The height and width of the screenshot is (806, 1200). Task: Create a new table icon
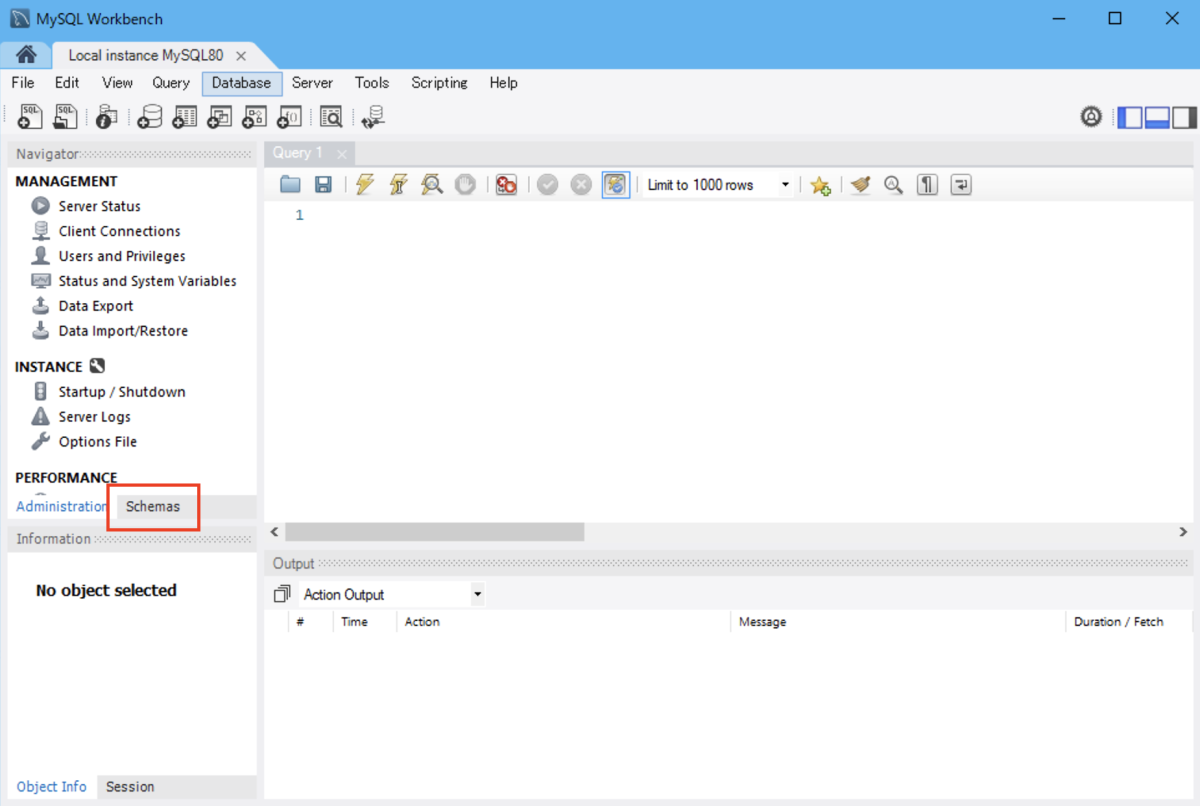184,117
